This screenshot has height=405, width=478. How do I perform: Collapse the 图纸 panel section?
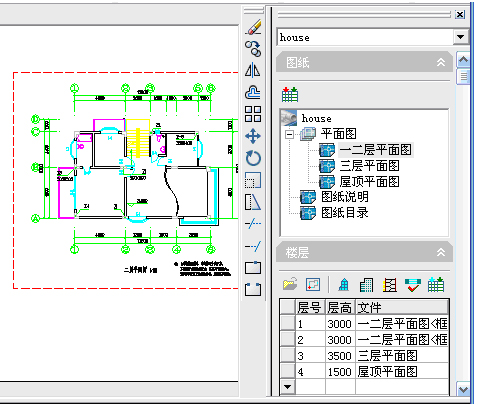click(x=441, y=62)
